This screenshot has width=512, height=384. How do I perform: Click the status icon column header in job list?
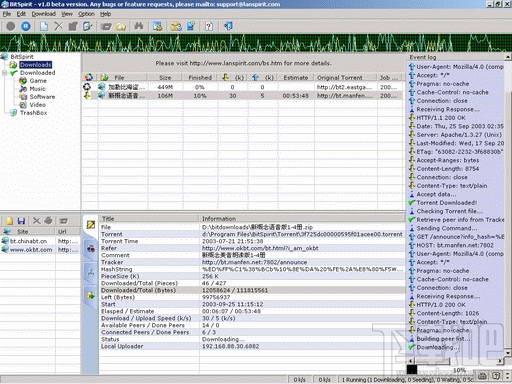point(89,77)
